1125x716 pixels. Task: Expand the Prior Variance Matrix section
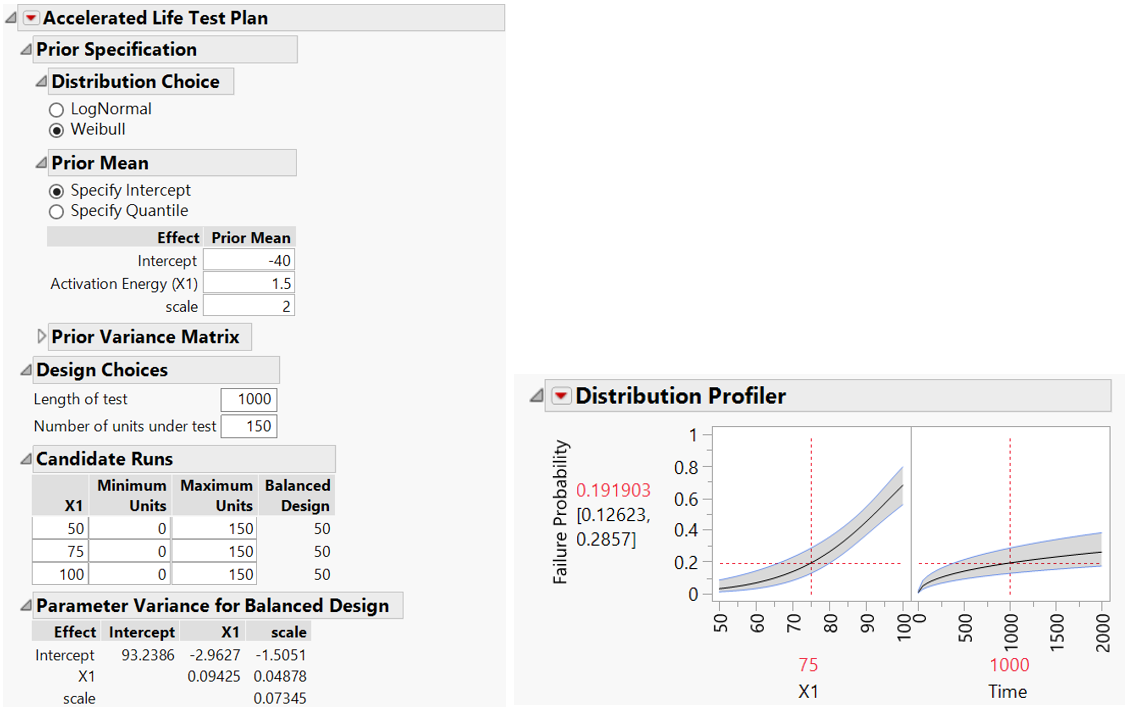(41, 337)
